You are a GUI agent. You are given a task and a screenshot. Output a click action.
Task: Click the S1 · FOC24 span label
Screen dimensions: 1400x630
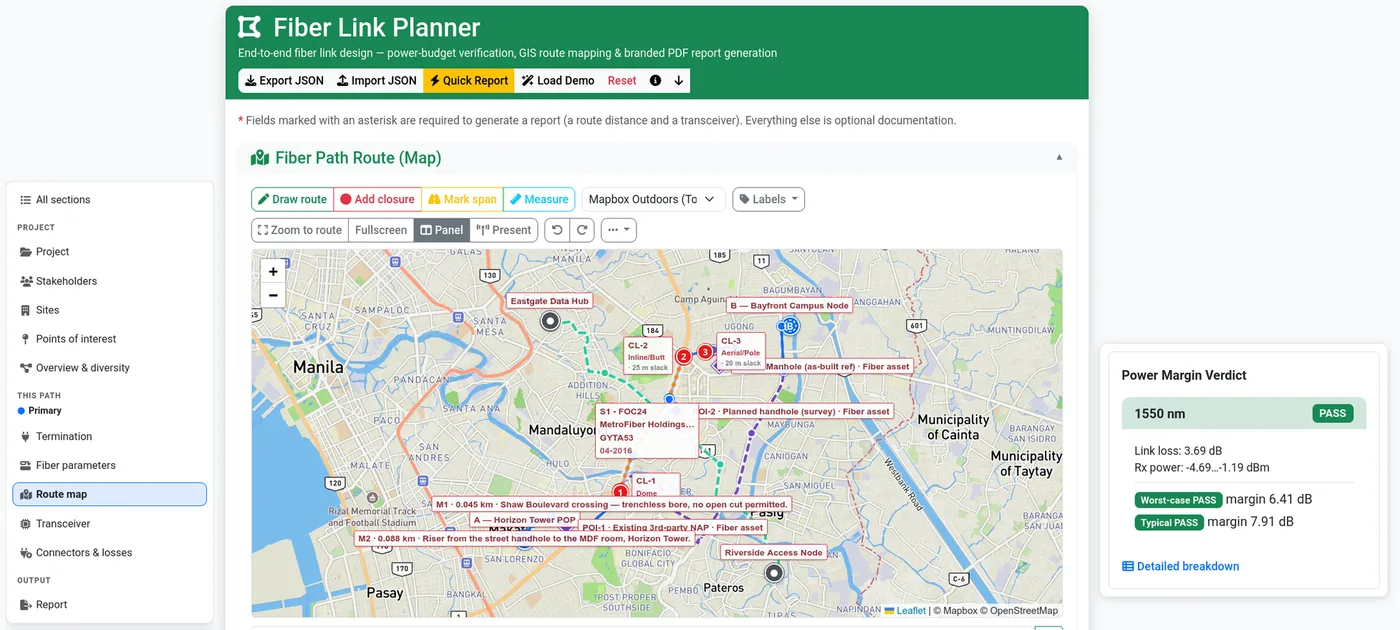click(x=647, y=431)
